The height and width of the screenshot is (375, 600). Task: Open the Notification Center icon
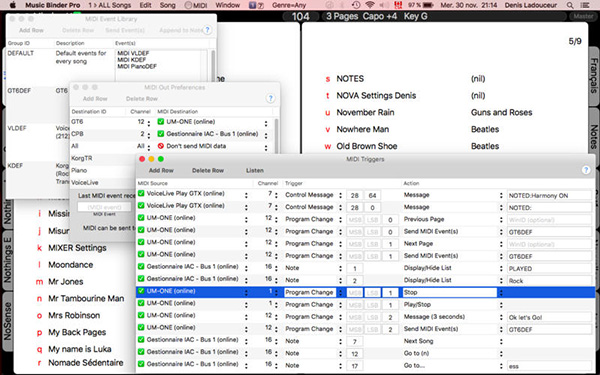[x=584, y=5]
